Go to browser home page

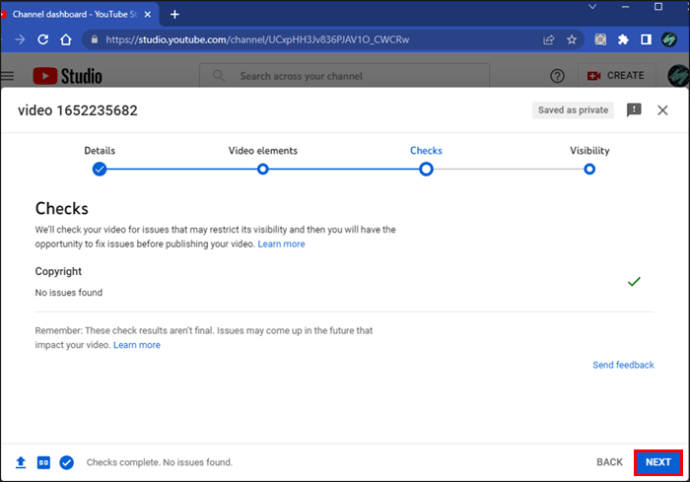coord(66,40)
